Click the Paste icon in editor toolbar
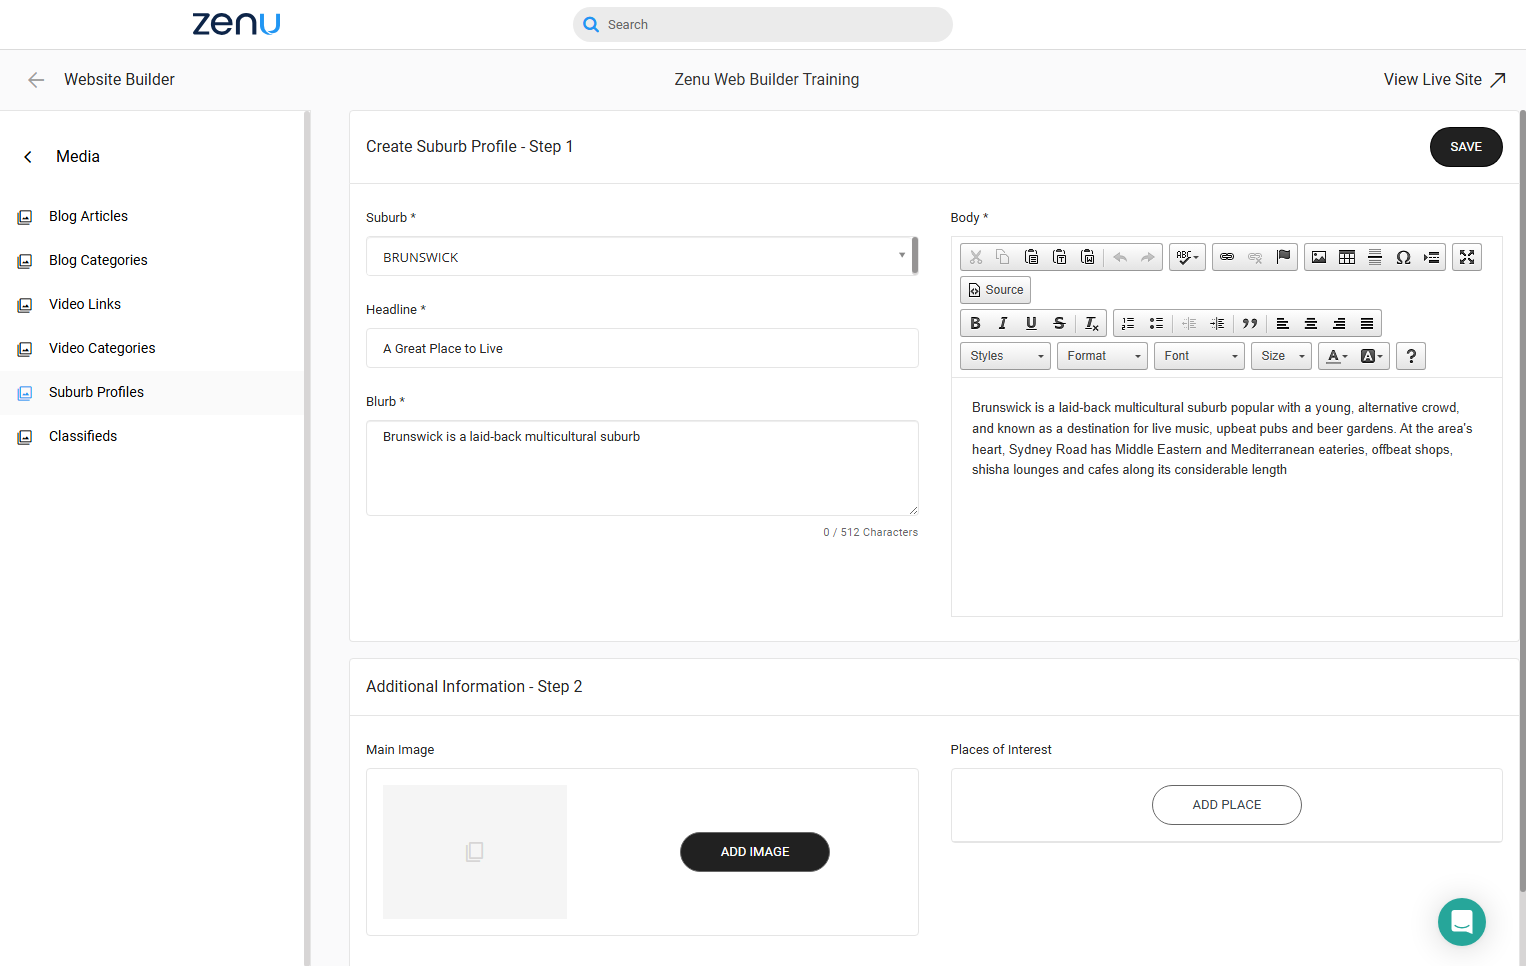The width and height of the screenshot is (1526, 966). pos(1032,257)
